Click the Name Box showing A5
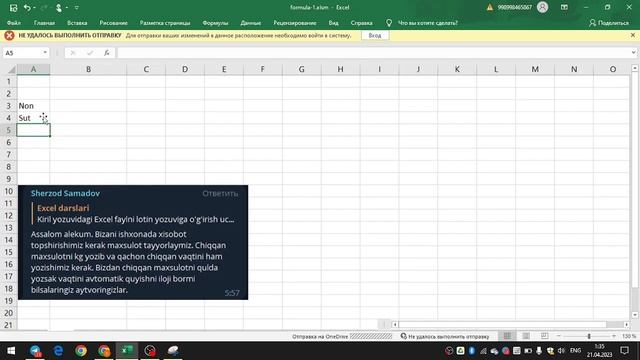The image size is (640, 360). pyautogui.click(x=22, y=53)
